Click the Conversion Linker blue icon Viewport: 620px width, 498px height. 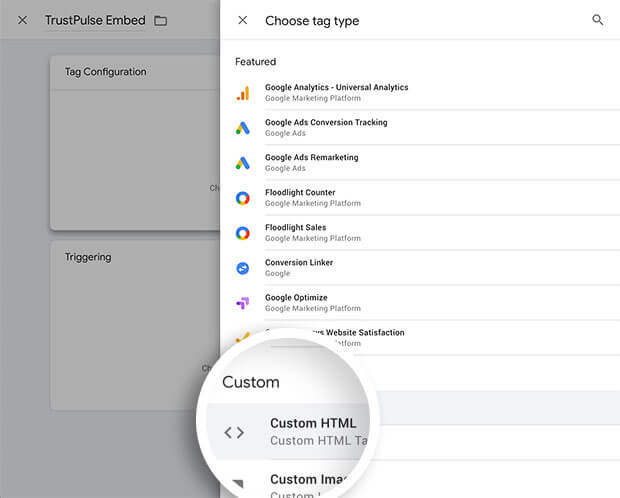(243, 268)
